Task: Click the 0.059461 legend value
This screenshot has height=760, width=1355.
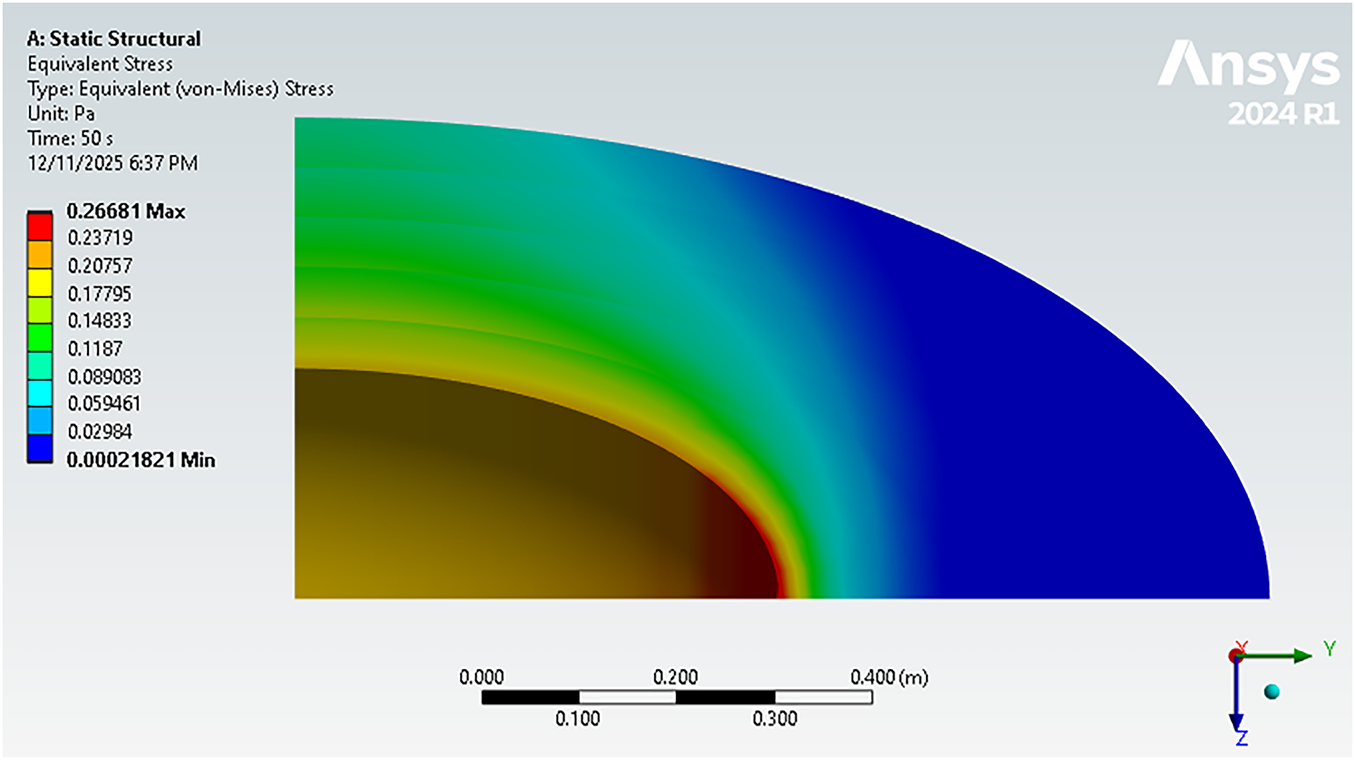Action: click(x=103, y=404)
